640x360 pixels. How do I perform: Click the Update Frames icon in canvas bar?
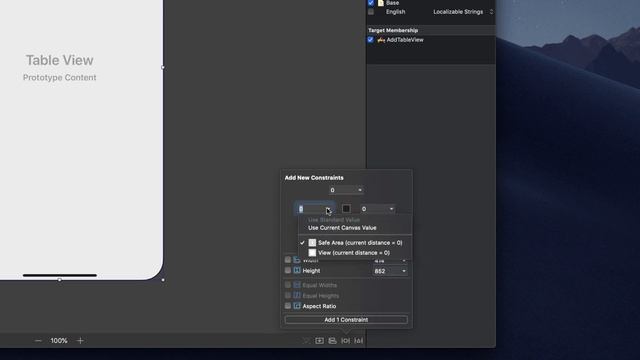point(306,340)
